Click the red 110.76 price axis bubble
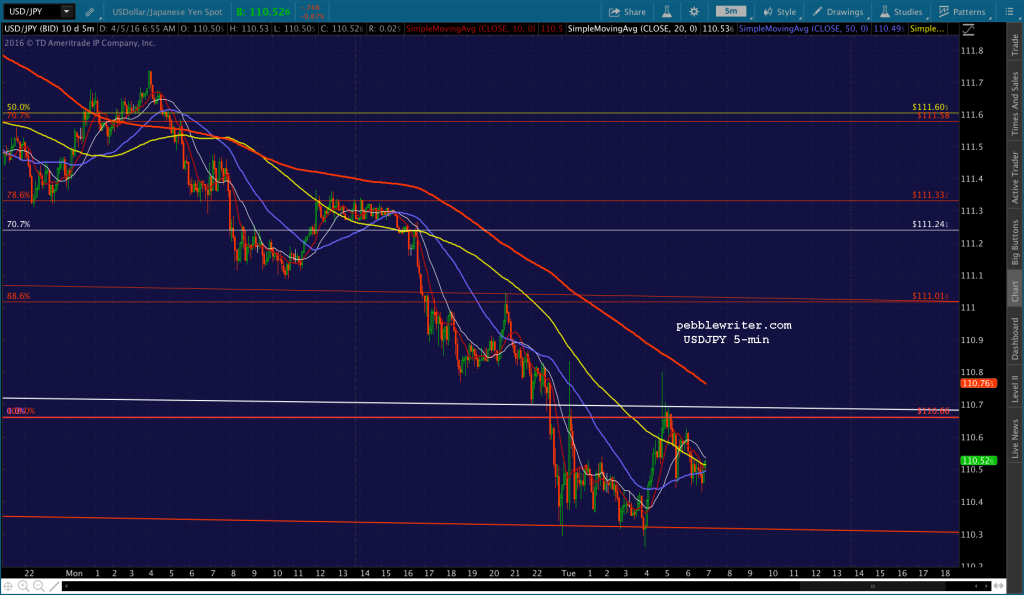 tap(978, 383)
